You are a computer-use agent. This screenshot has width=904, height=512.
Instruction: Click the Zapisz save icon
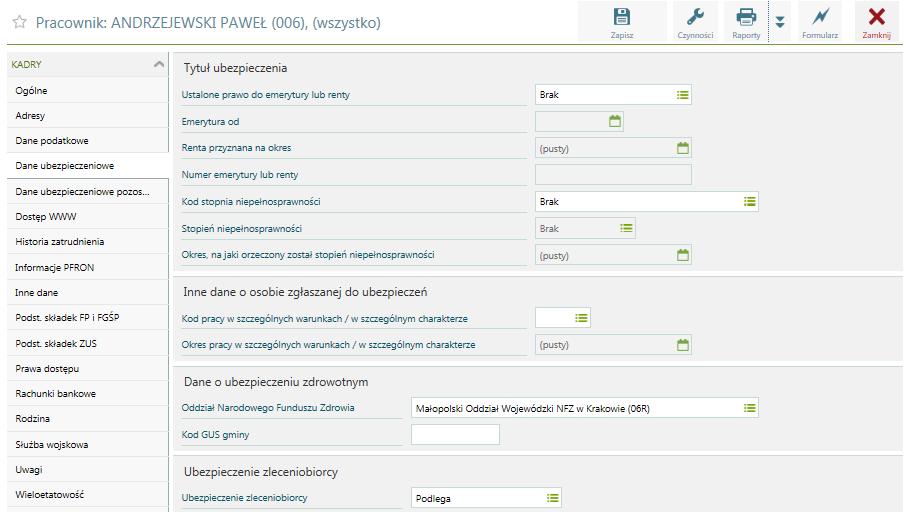(x=622, y=17)
